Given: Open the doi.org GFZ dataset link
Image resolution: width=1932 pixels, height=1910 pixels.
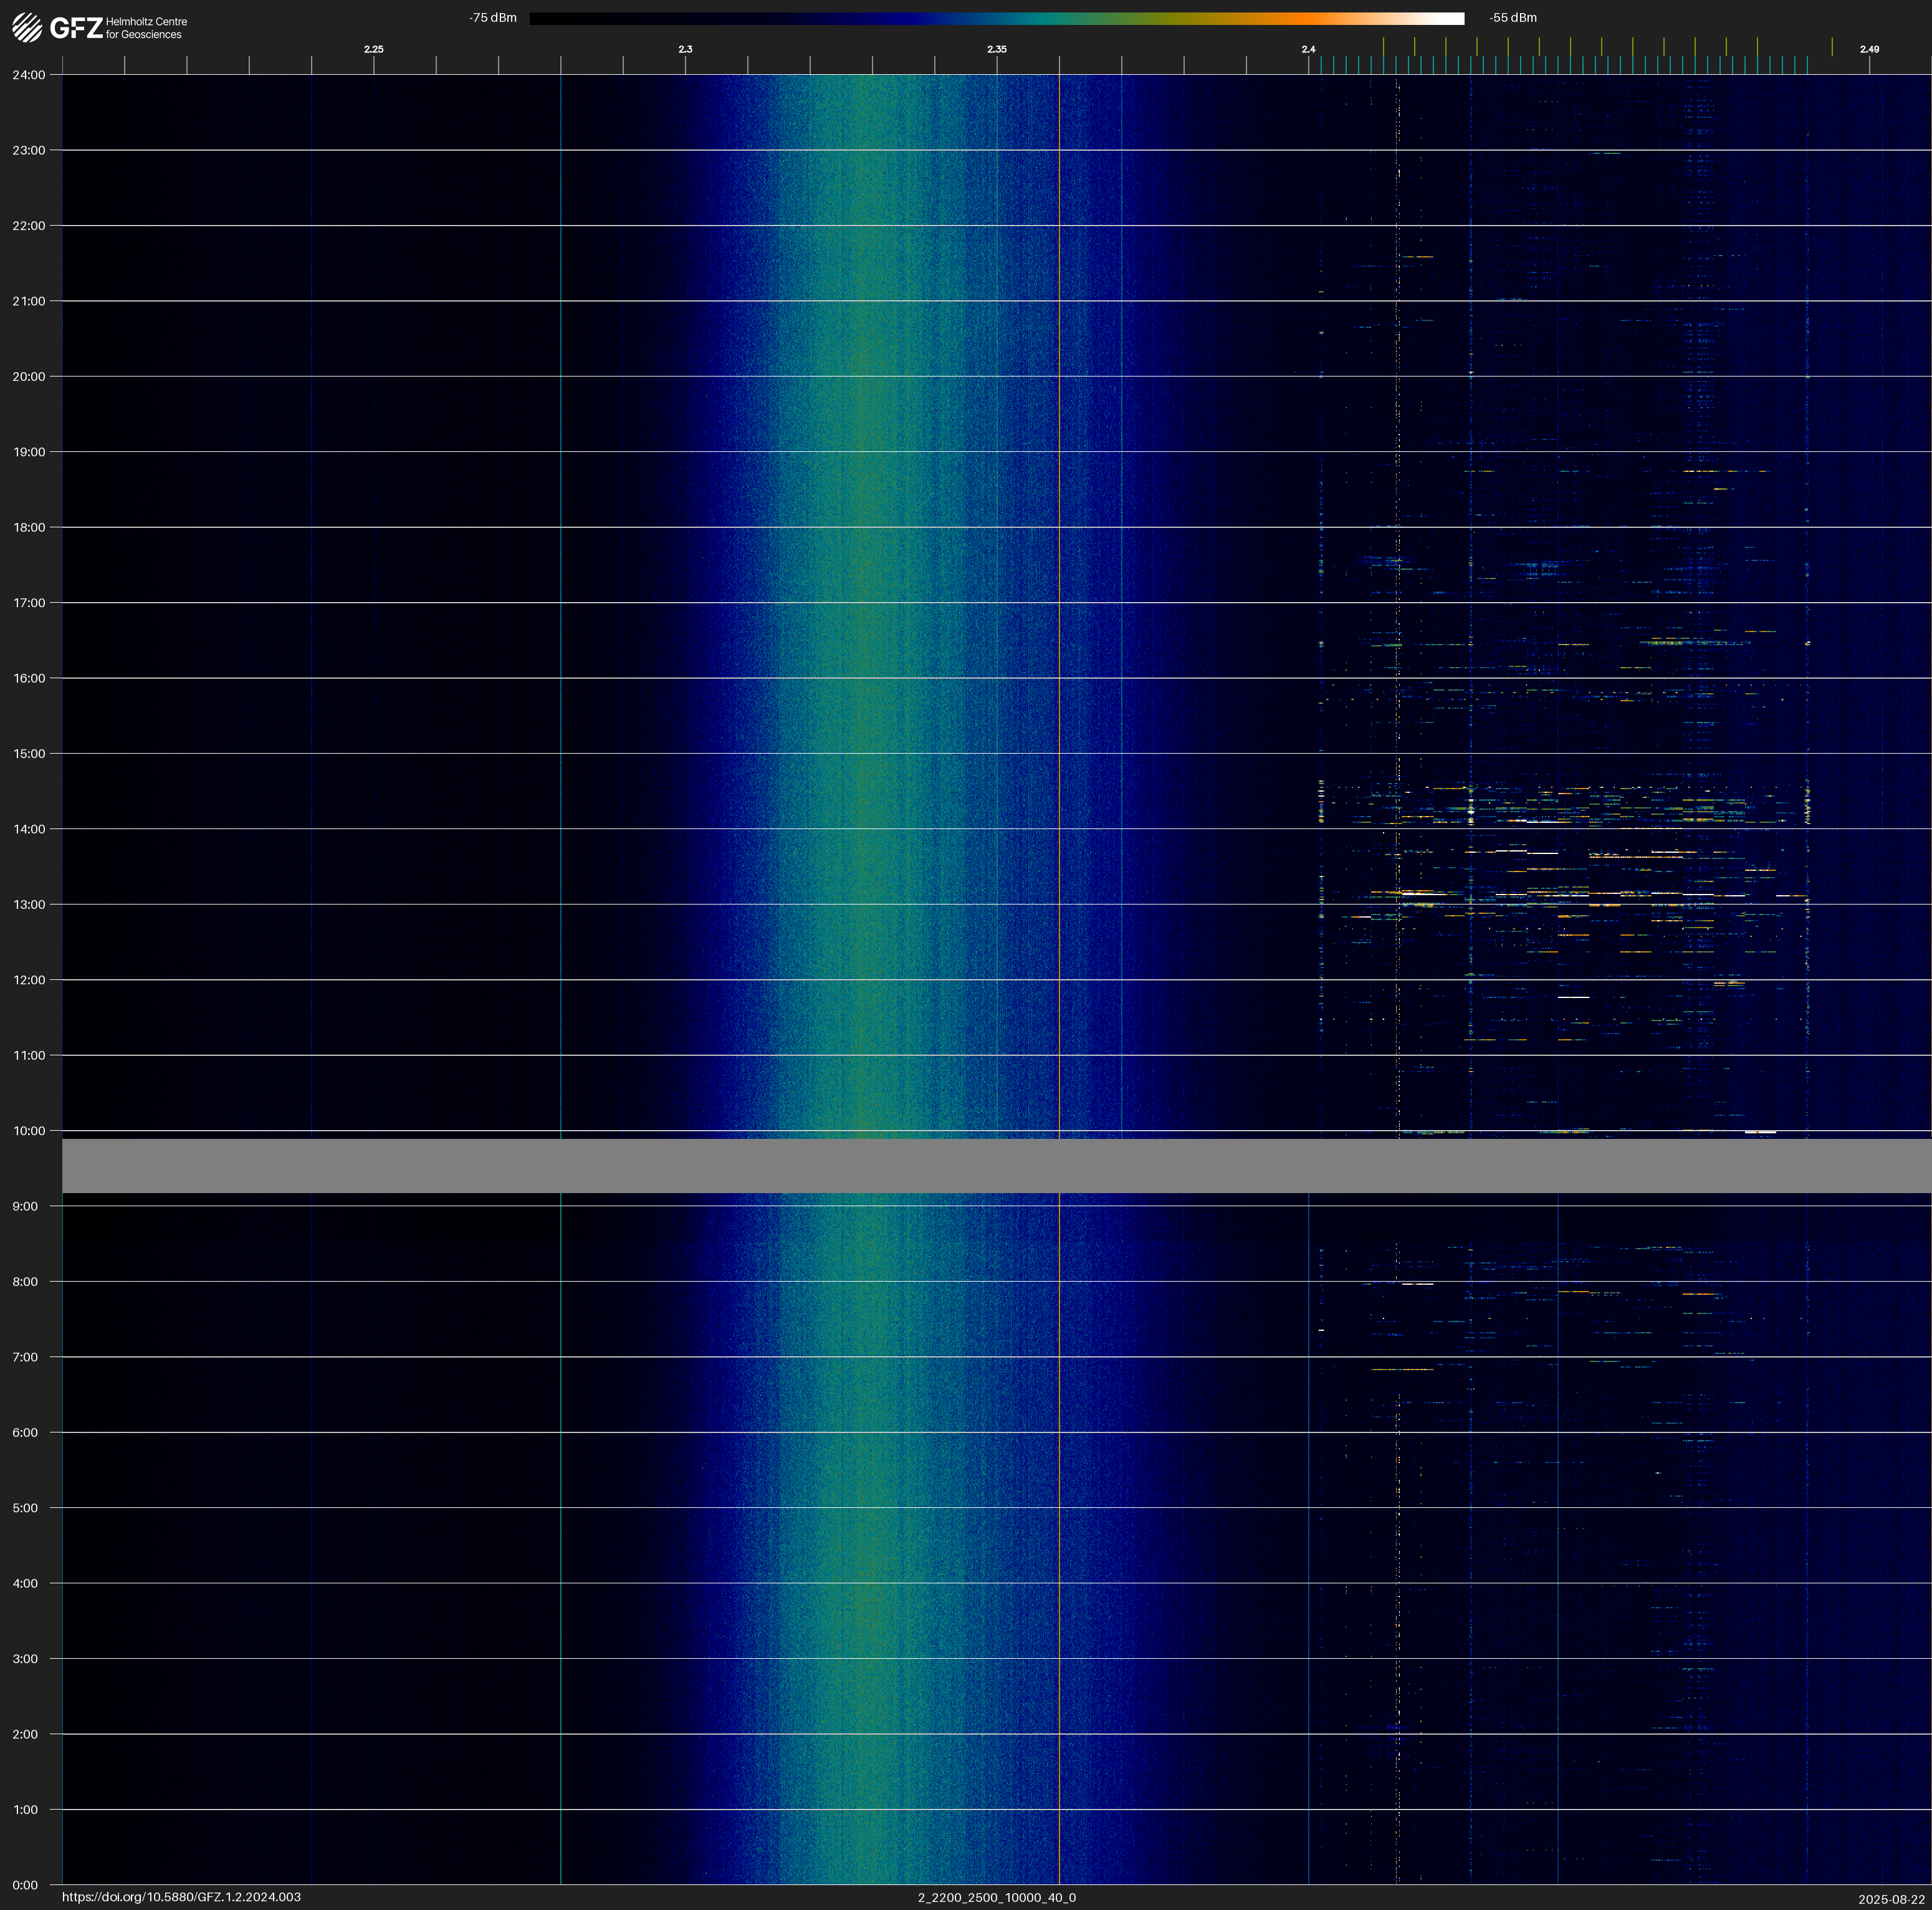Looking at the screenshot, I should 181,1897.
